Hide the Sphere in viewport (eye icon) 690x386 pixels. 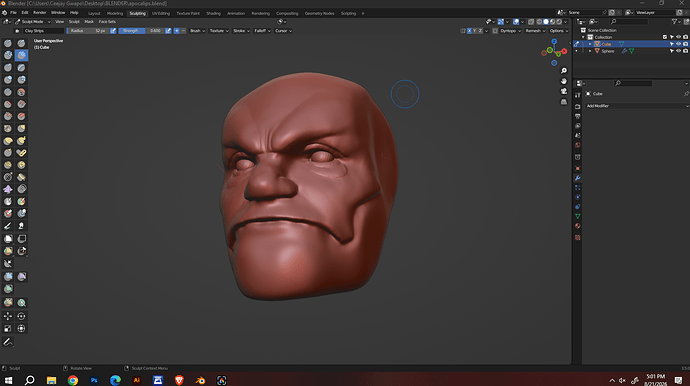click(678, 51)
